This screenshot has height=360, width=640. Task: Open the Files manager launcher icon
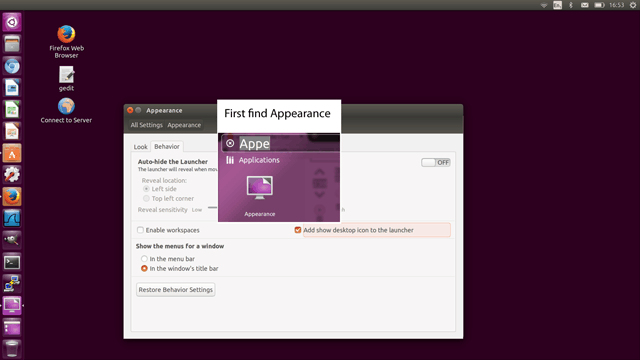coord(12,44)
